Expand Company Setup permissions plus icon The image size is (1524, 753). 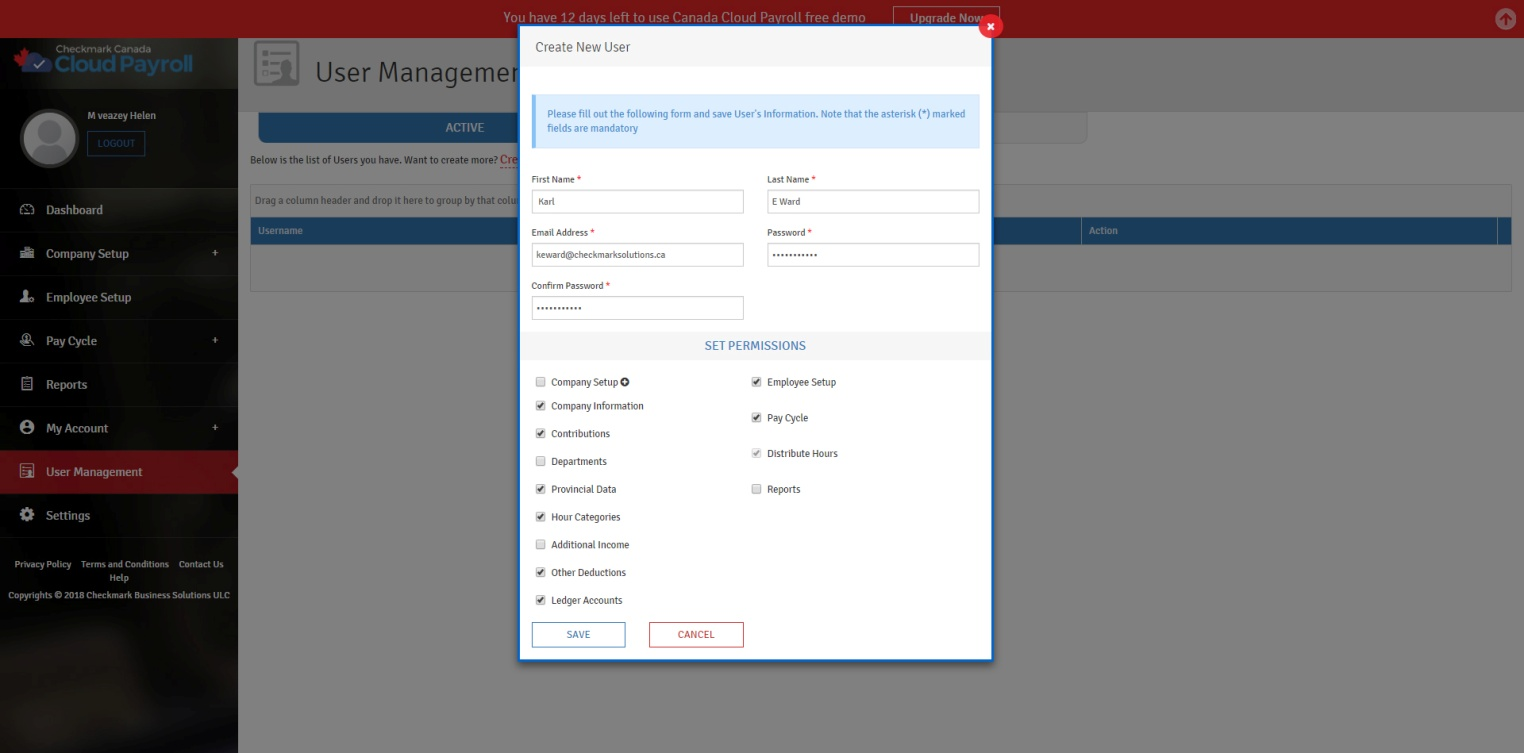[625, 382]
